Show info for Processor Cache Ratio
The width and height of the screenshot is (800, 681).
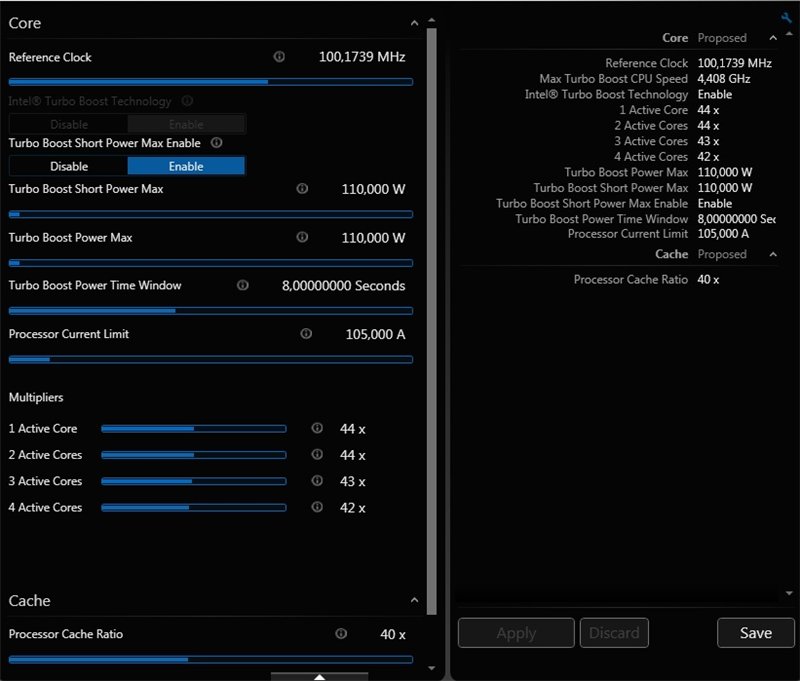pos(341,634)
